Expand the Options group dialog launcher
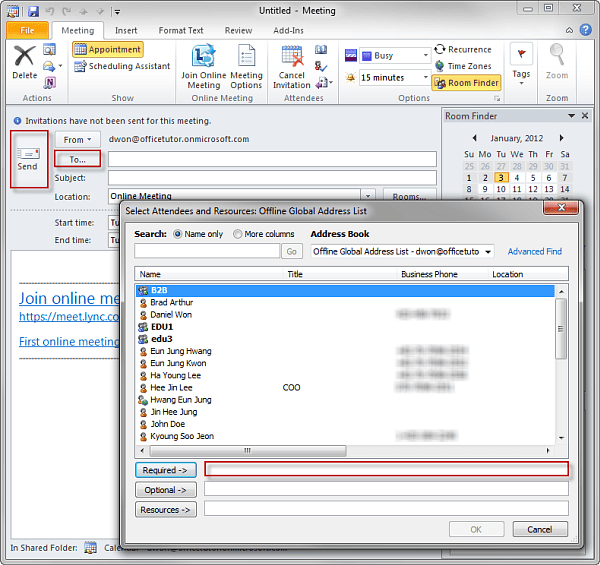This screenshot has height=565, width=600. (497, 99)
